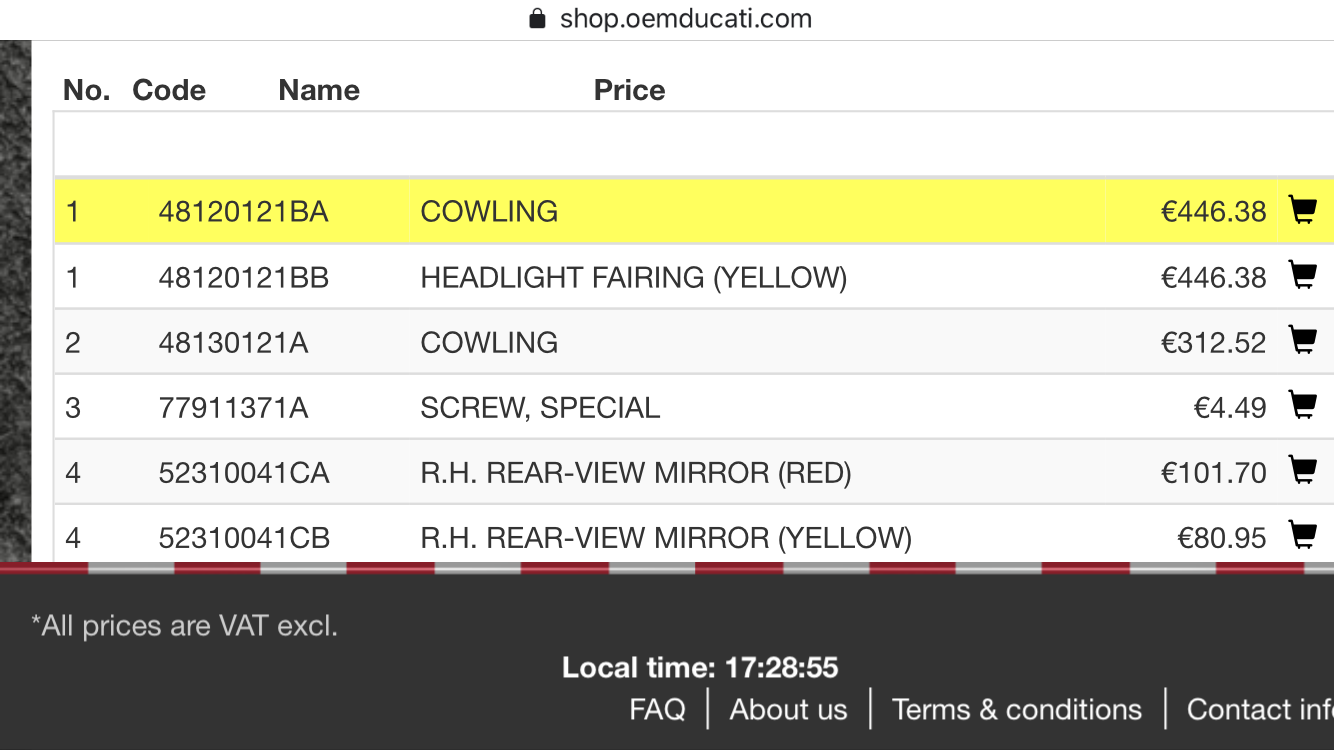Add R.H. REAR-VIEW MIRROR (YELLOW) to cart
The height and width of the screenshot is (750, 1334).
pos(1302,536)
